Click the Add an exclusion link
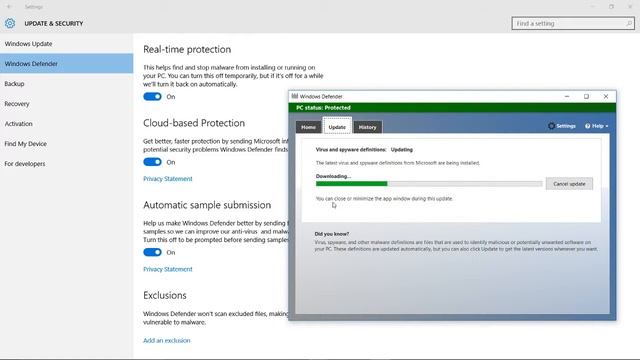This screenshot has height=360, width=640. 167,340
